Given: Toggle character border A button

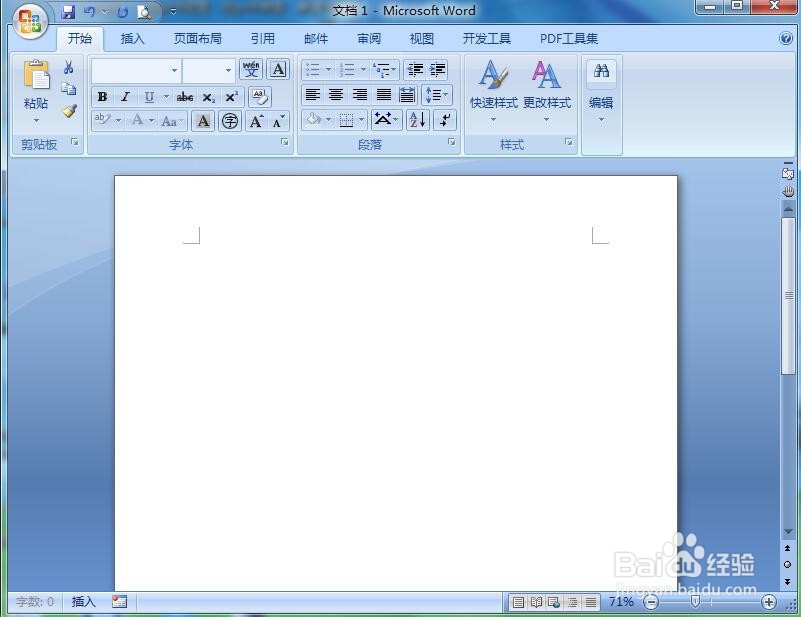Looking at the screenshot, I should tap(278, 69).
